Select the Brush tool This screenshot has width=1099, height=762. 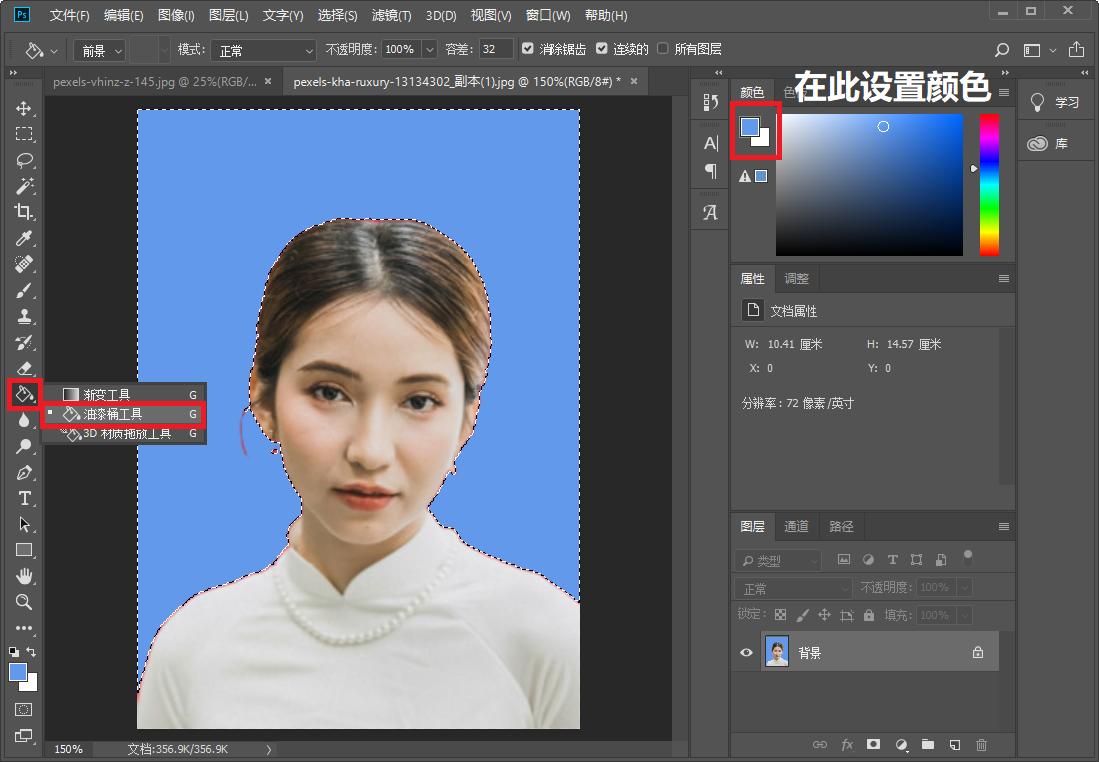(x=24, y=290)
